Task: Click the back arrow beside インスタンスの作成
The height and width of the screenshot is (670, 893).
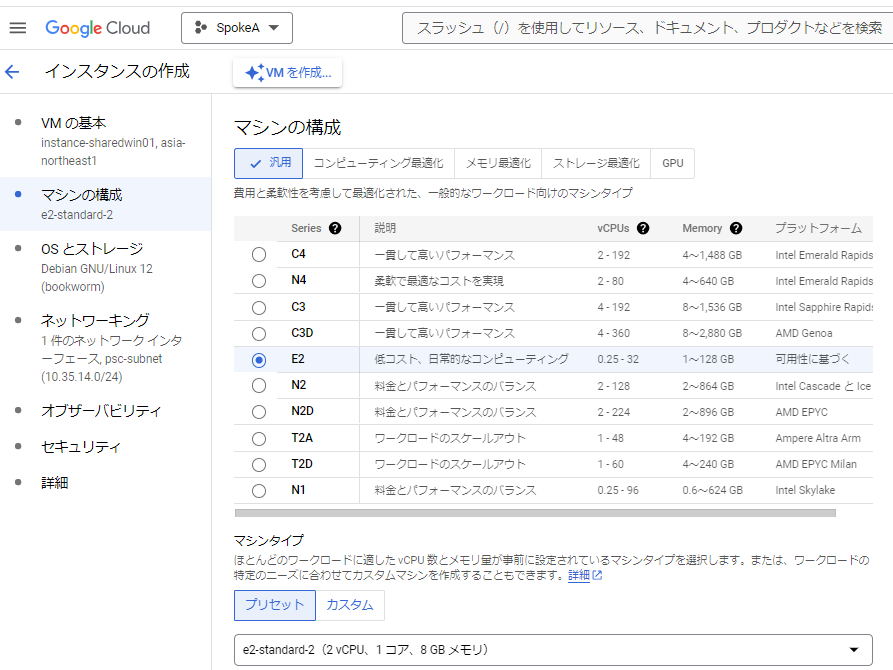Action: pyautogui.click(x=12, y=72)
